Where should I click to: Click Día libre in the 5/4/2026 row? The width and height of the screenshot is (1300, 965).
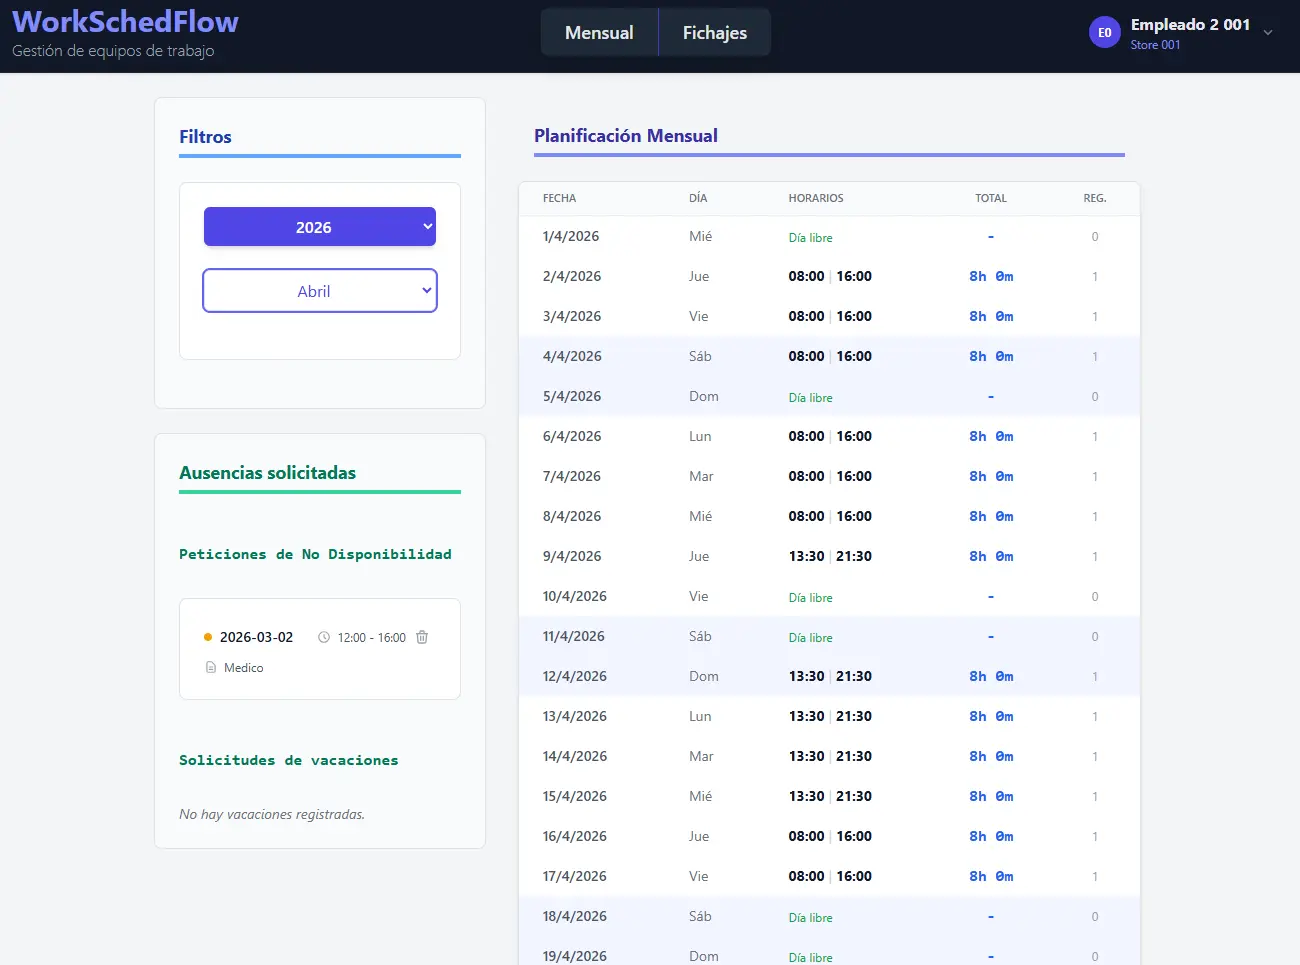click(810, 397)
